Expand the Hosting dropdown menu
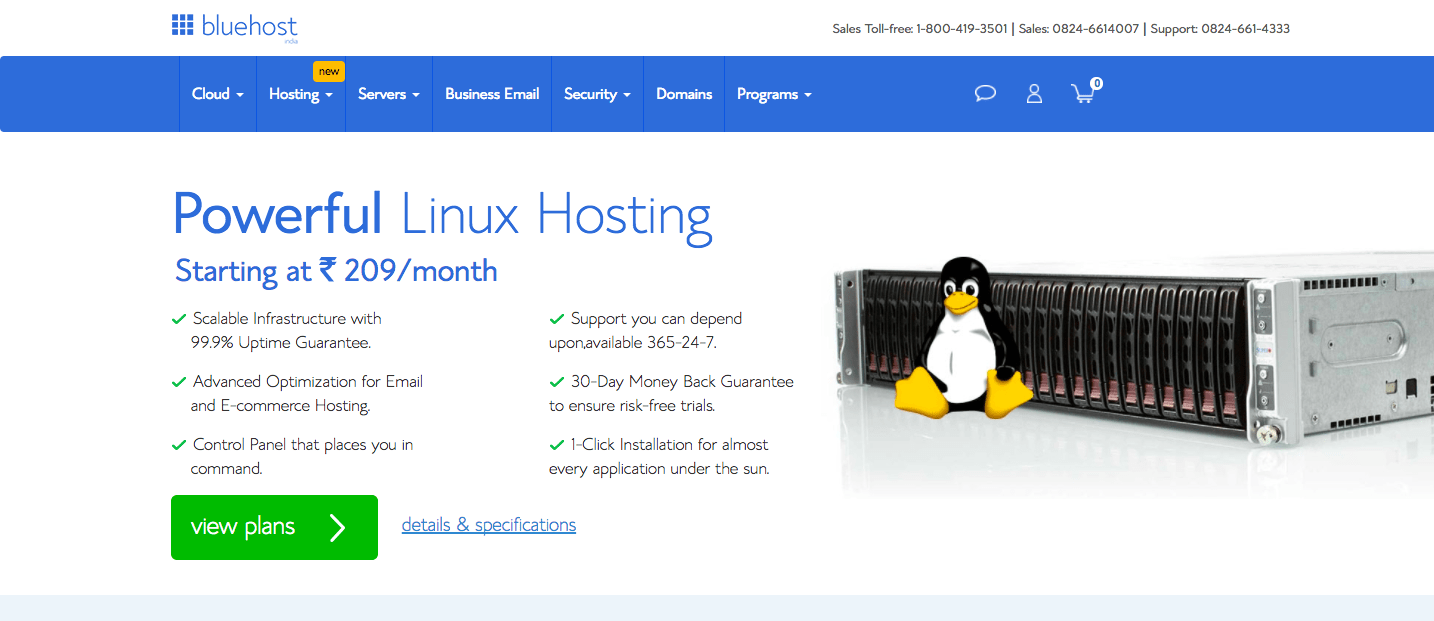 301,94
